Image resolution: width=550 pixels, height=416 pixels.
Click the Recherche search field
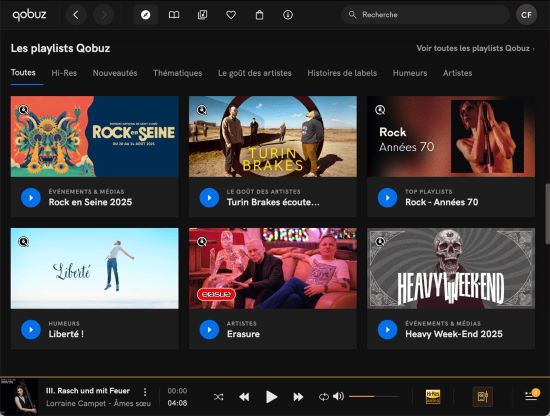[425, 15]
